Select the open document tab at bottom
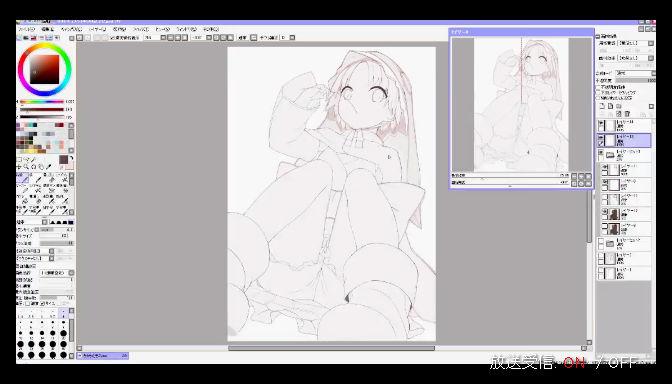 pyautogui.click(x=103, y=356)
